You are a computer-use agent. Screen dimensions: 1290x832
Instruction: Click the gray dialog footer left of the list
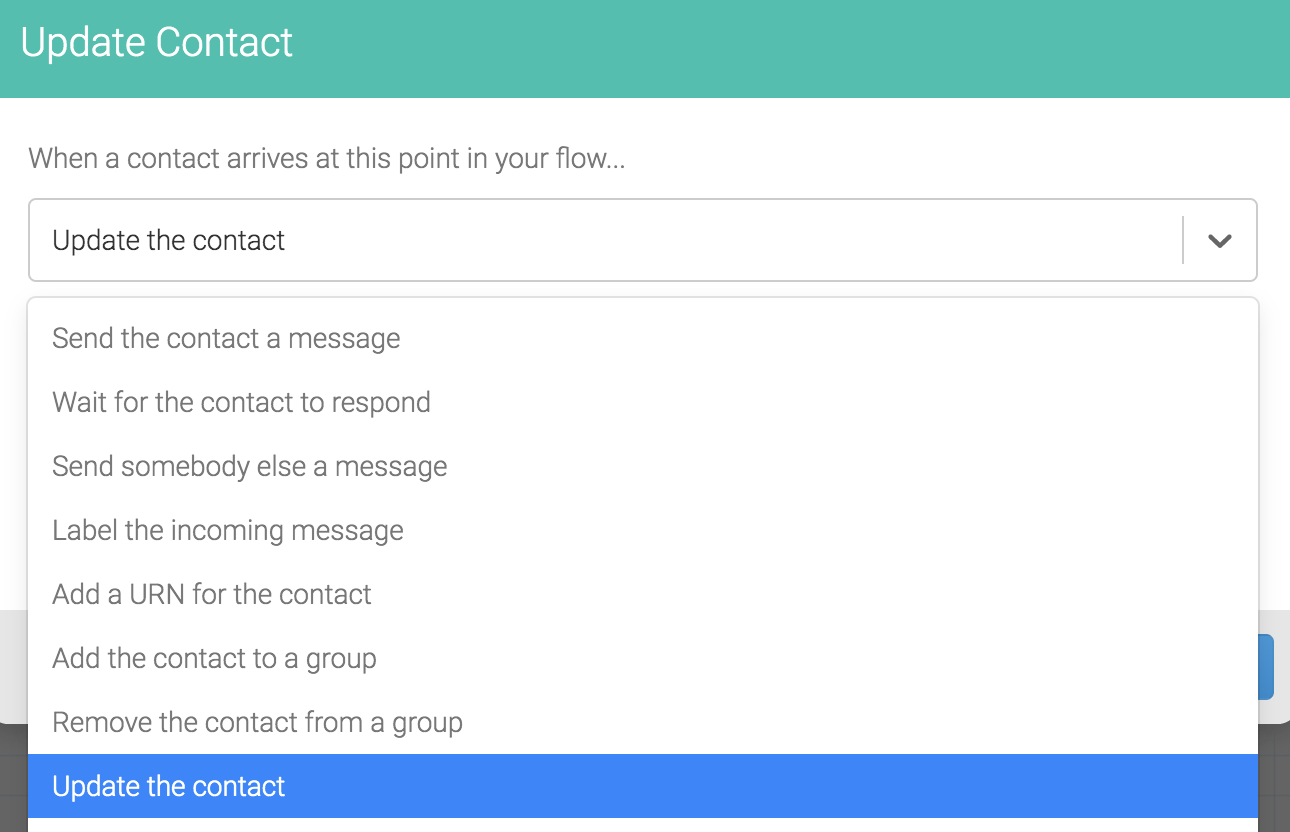[13, 665]
